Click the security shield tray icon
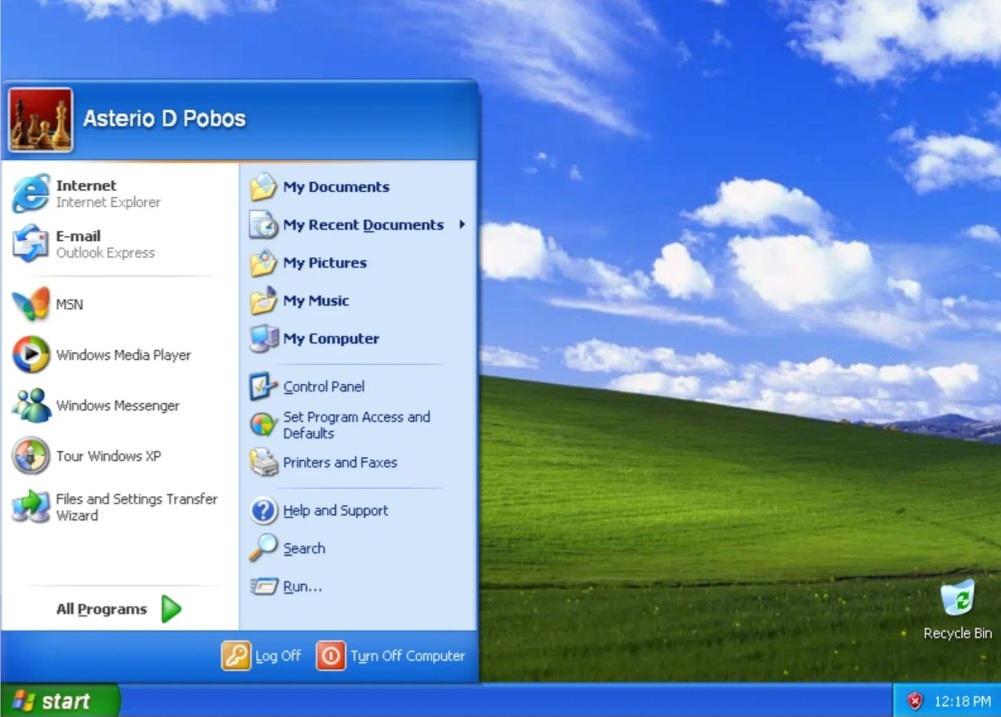The height and width of the screenshot is (717, 1001). pyautogui.click(x=915, y=702)
